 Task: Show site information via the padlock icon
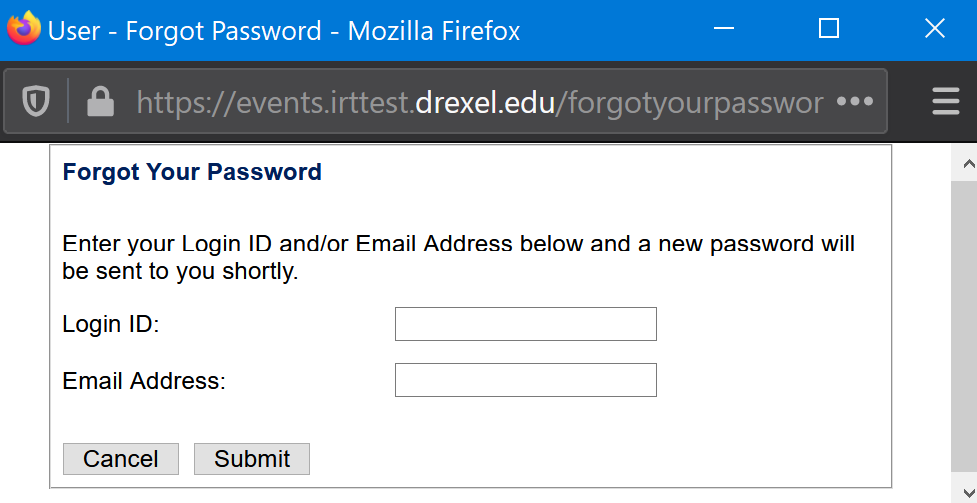[x=100, y=101]
